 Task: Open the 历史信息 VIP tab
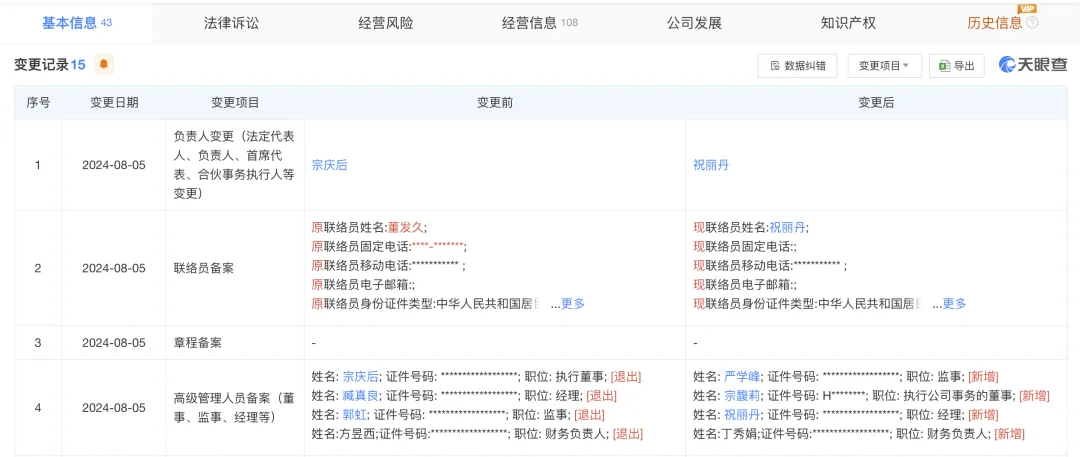pyautogui.click(x=994, y=23)
